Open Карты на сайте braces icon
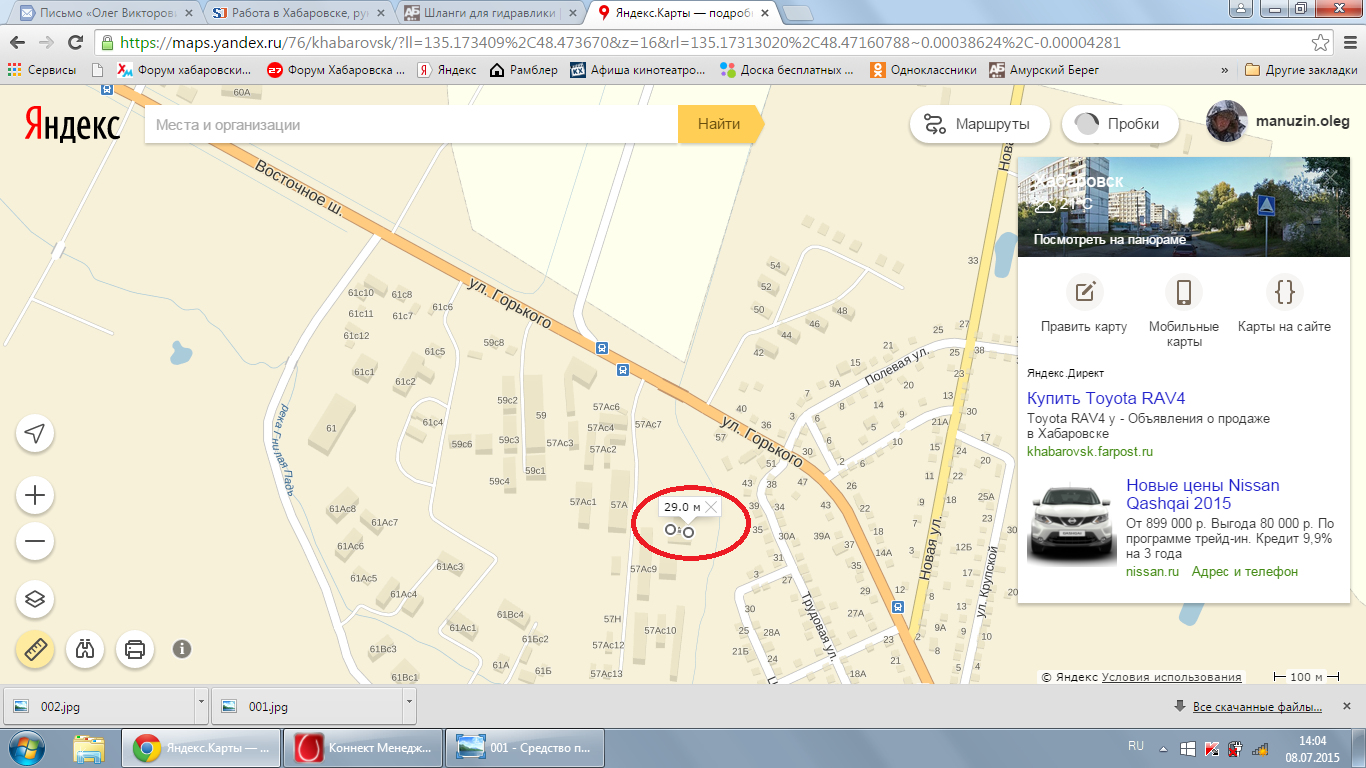 tap(1284, 292)
